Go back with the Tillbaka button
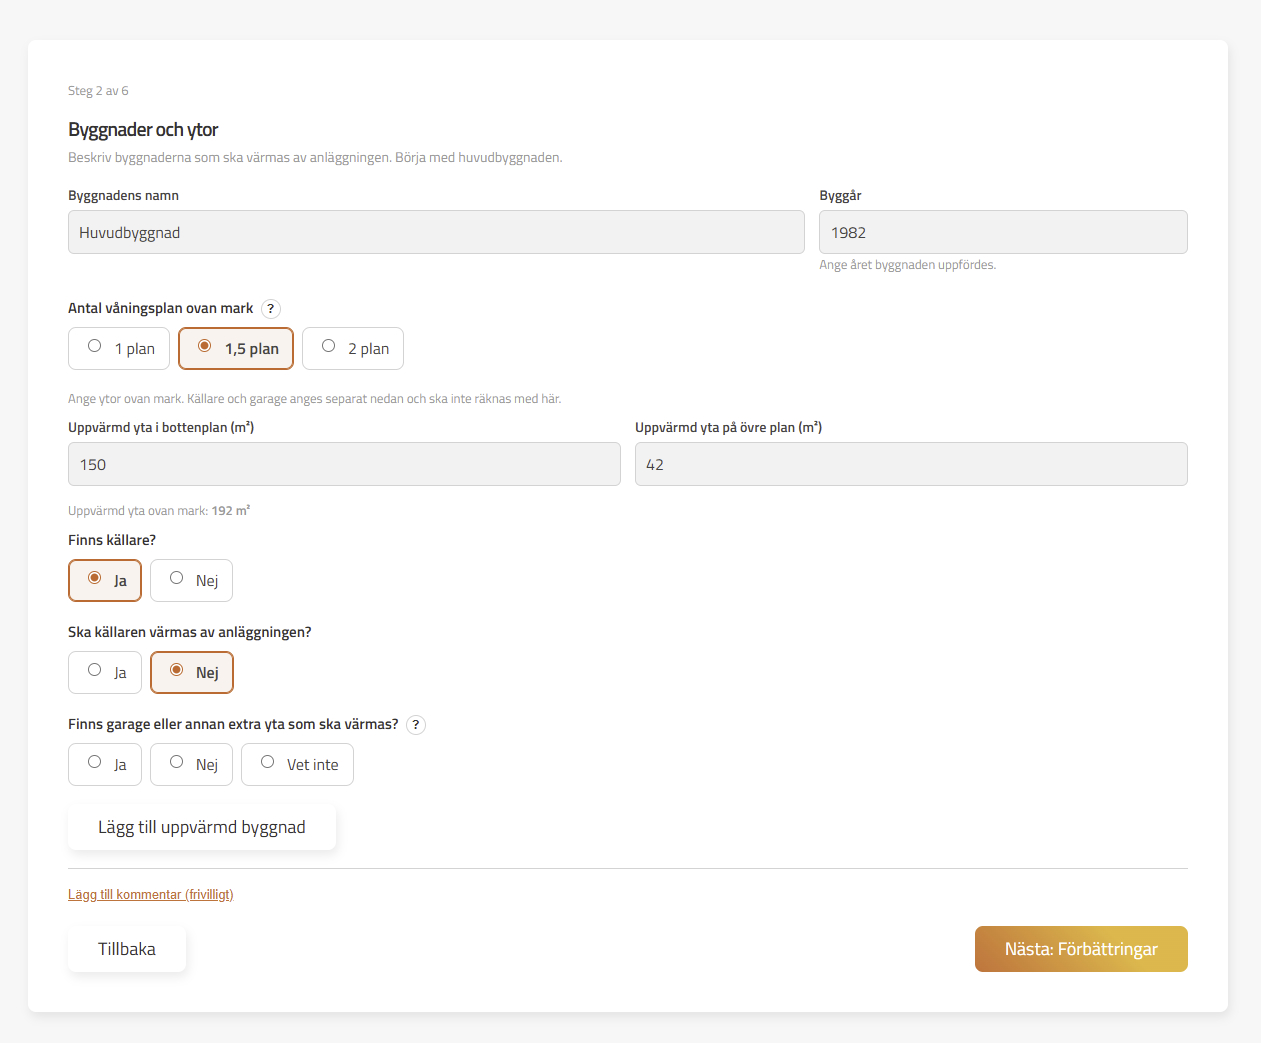 tap(127, 949)
